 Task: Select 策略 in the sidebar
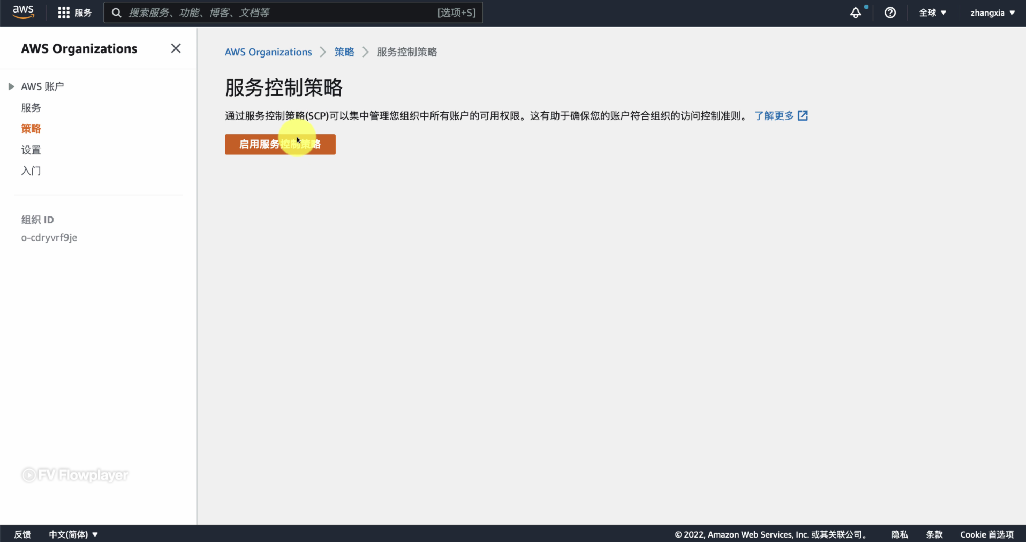coord(31,128)
